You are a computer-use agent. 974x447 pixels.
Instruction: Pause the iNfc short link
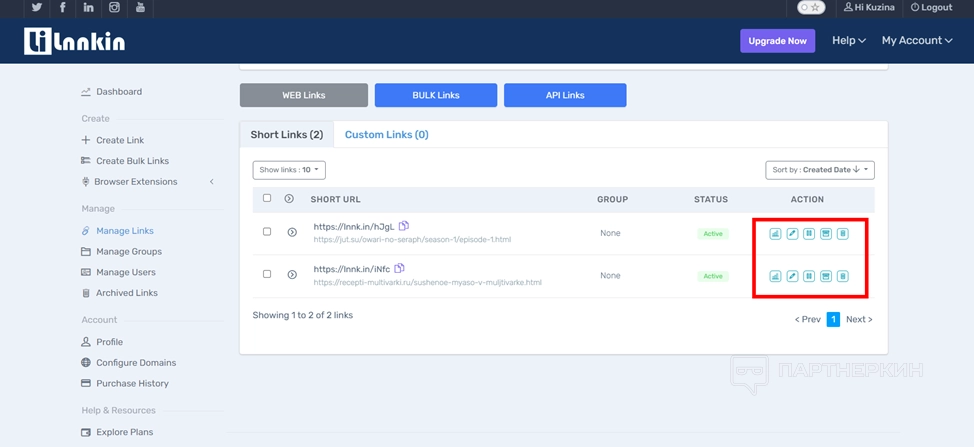809,276
